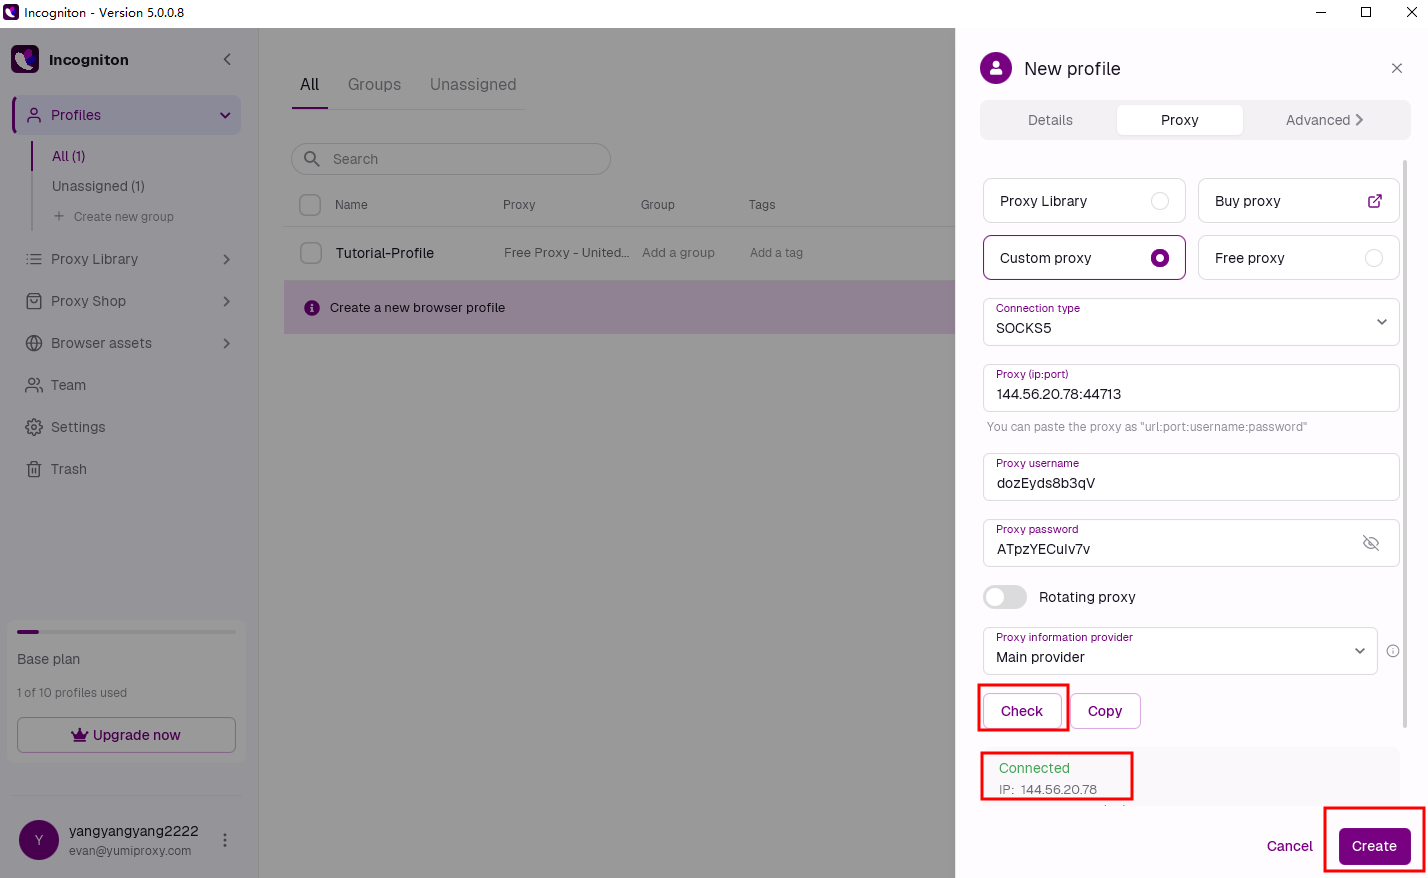The height and width of the screenshot is (878, 1428).
Task: Select Unassigned (1) in sidebar tree
Action: (98, 186)
